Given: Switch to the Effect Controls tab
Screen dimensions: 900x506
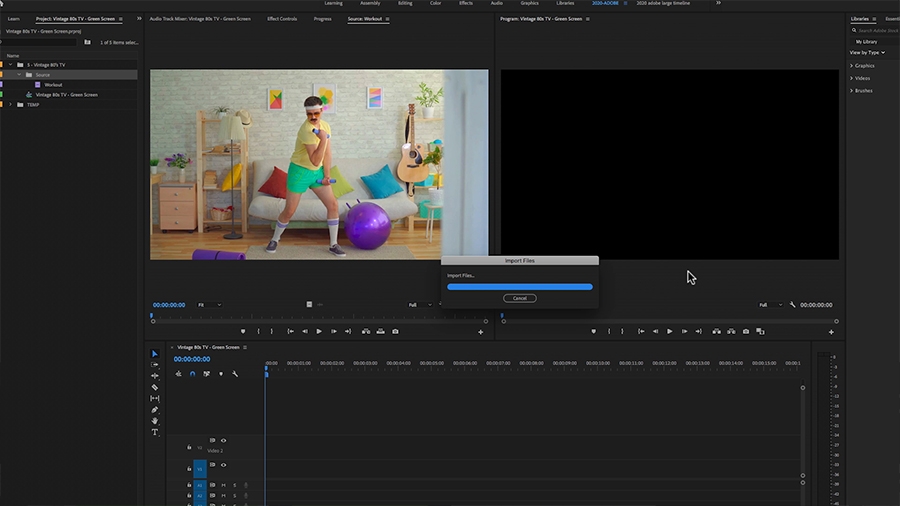Looking at the screenshot, I should [282, 19].
